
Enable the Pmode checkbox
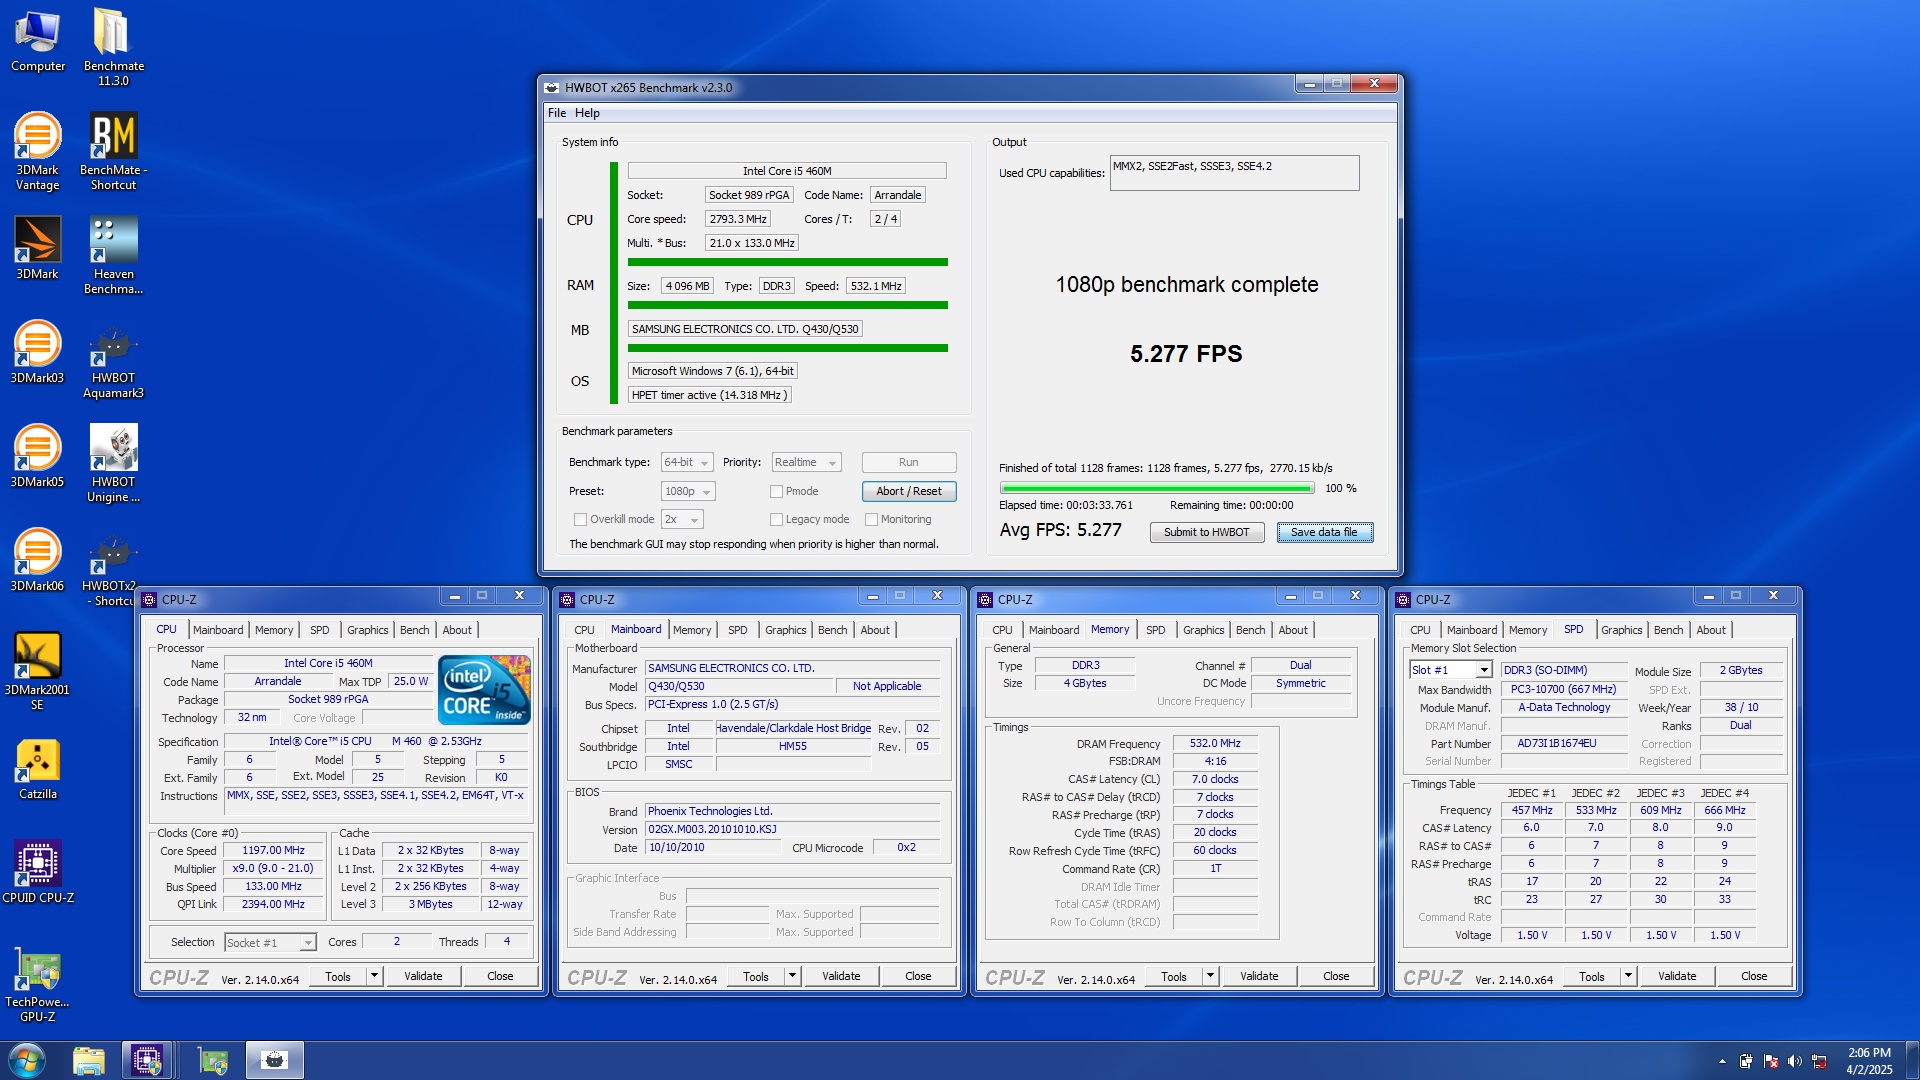(x=776, y=491)
